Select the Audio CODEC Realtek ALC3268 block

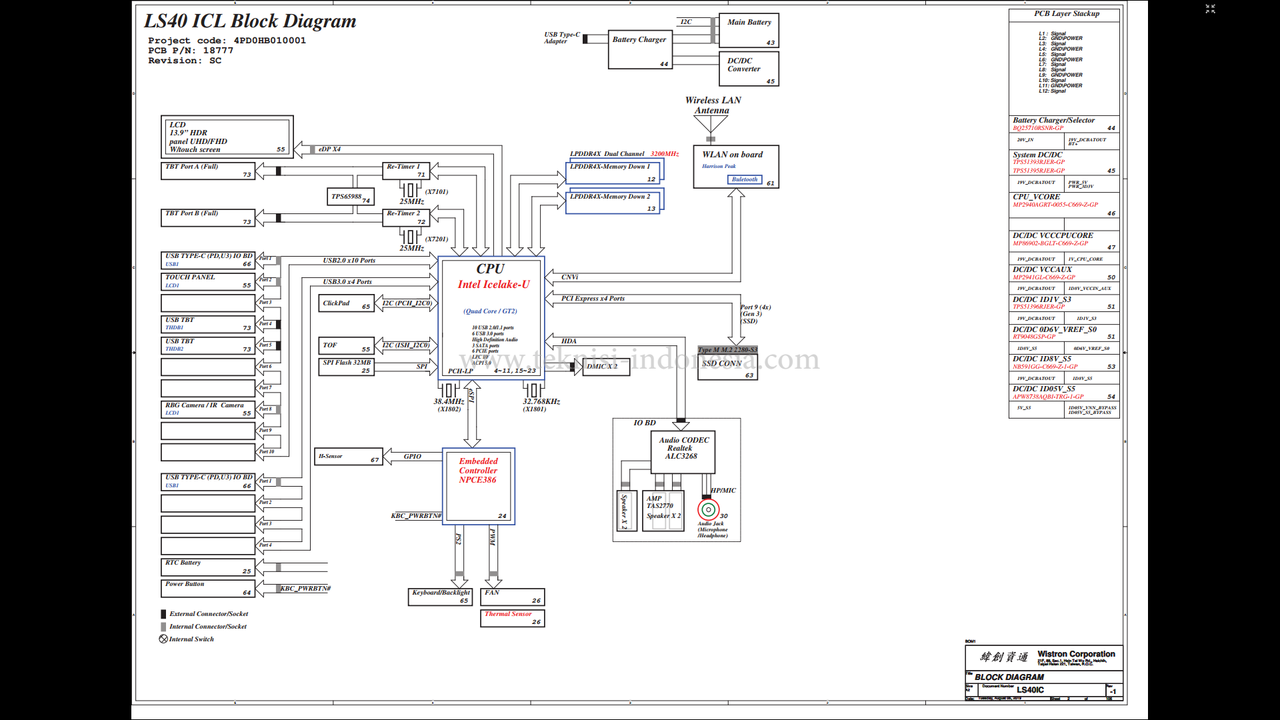[x=684, y=453]
